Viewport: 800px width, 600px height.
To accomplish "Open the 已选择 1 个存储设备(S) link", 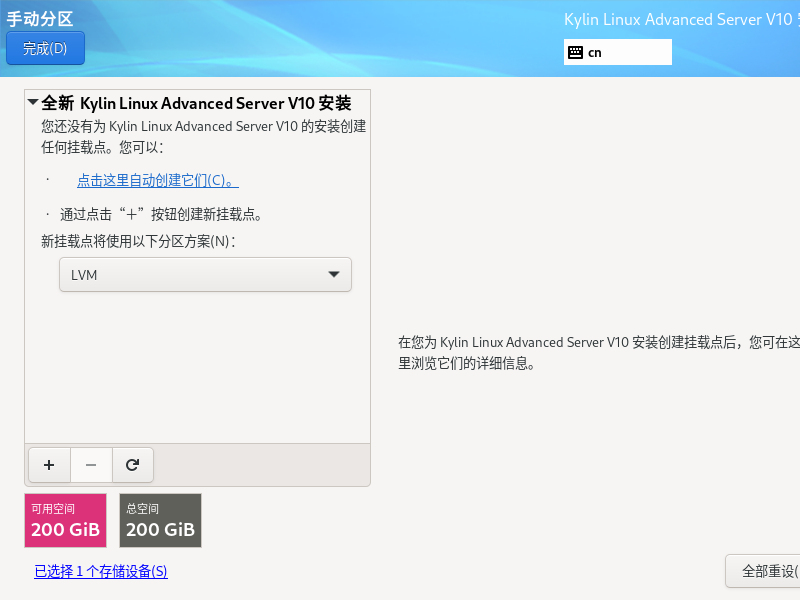I will pos(101,572).
